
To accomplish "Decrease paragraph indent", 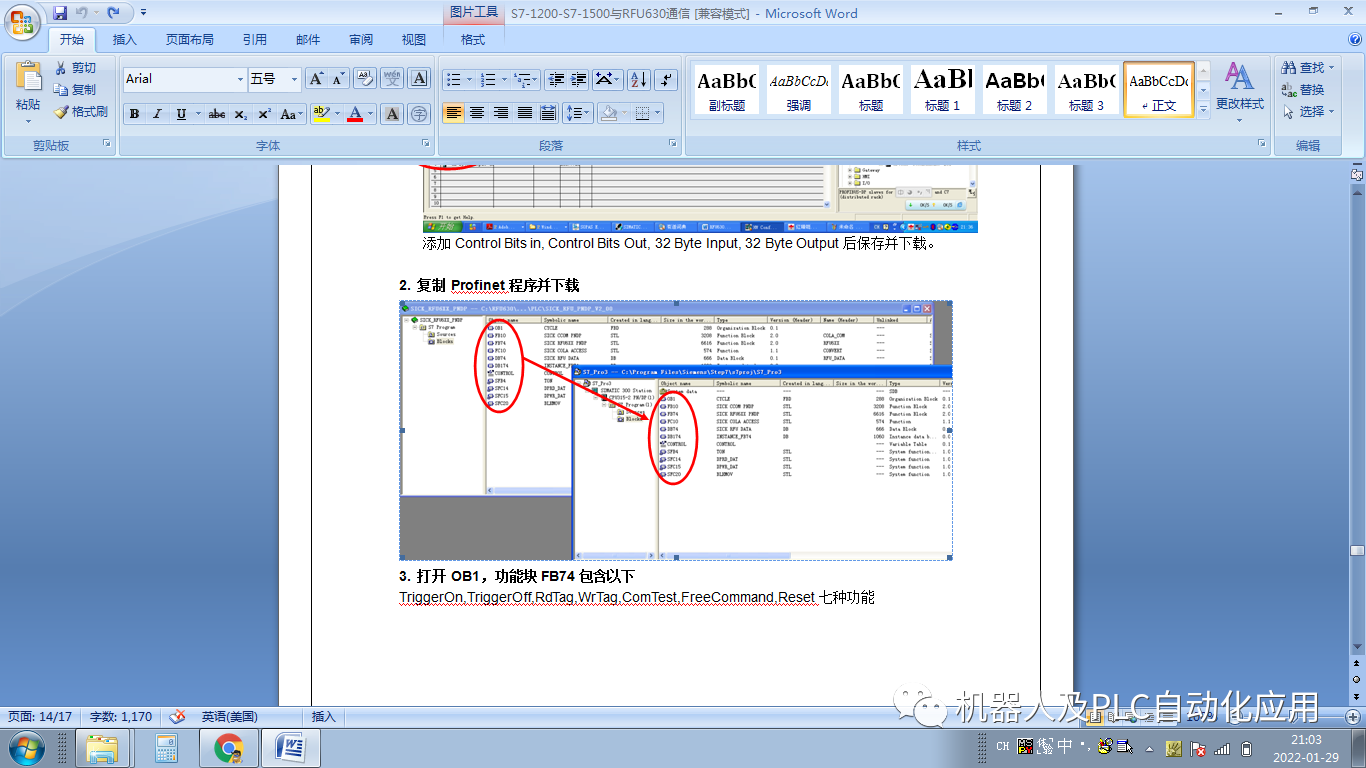I will (555, 79).
